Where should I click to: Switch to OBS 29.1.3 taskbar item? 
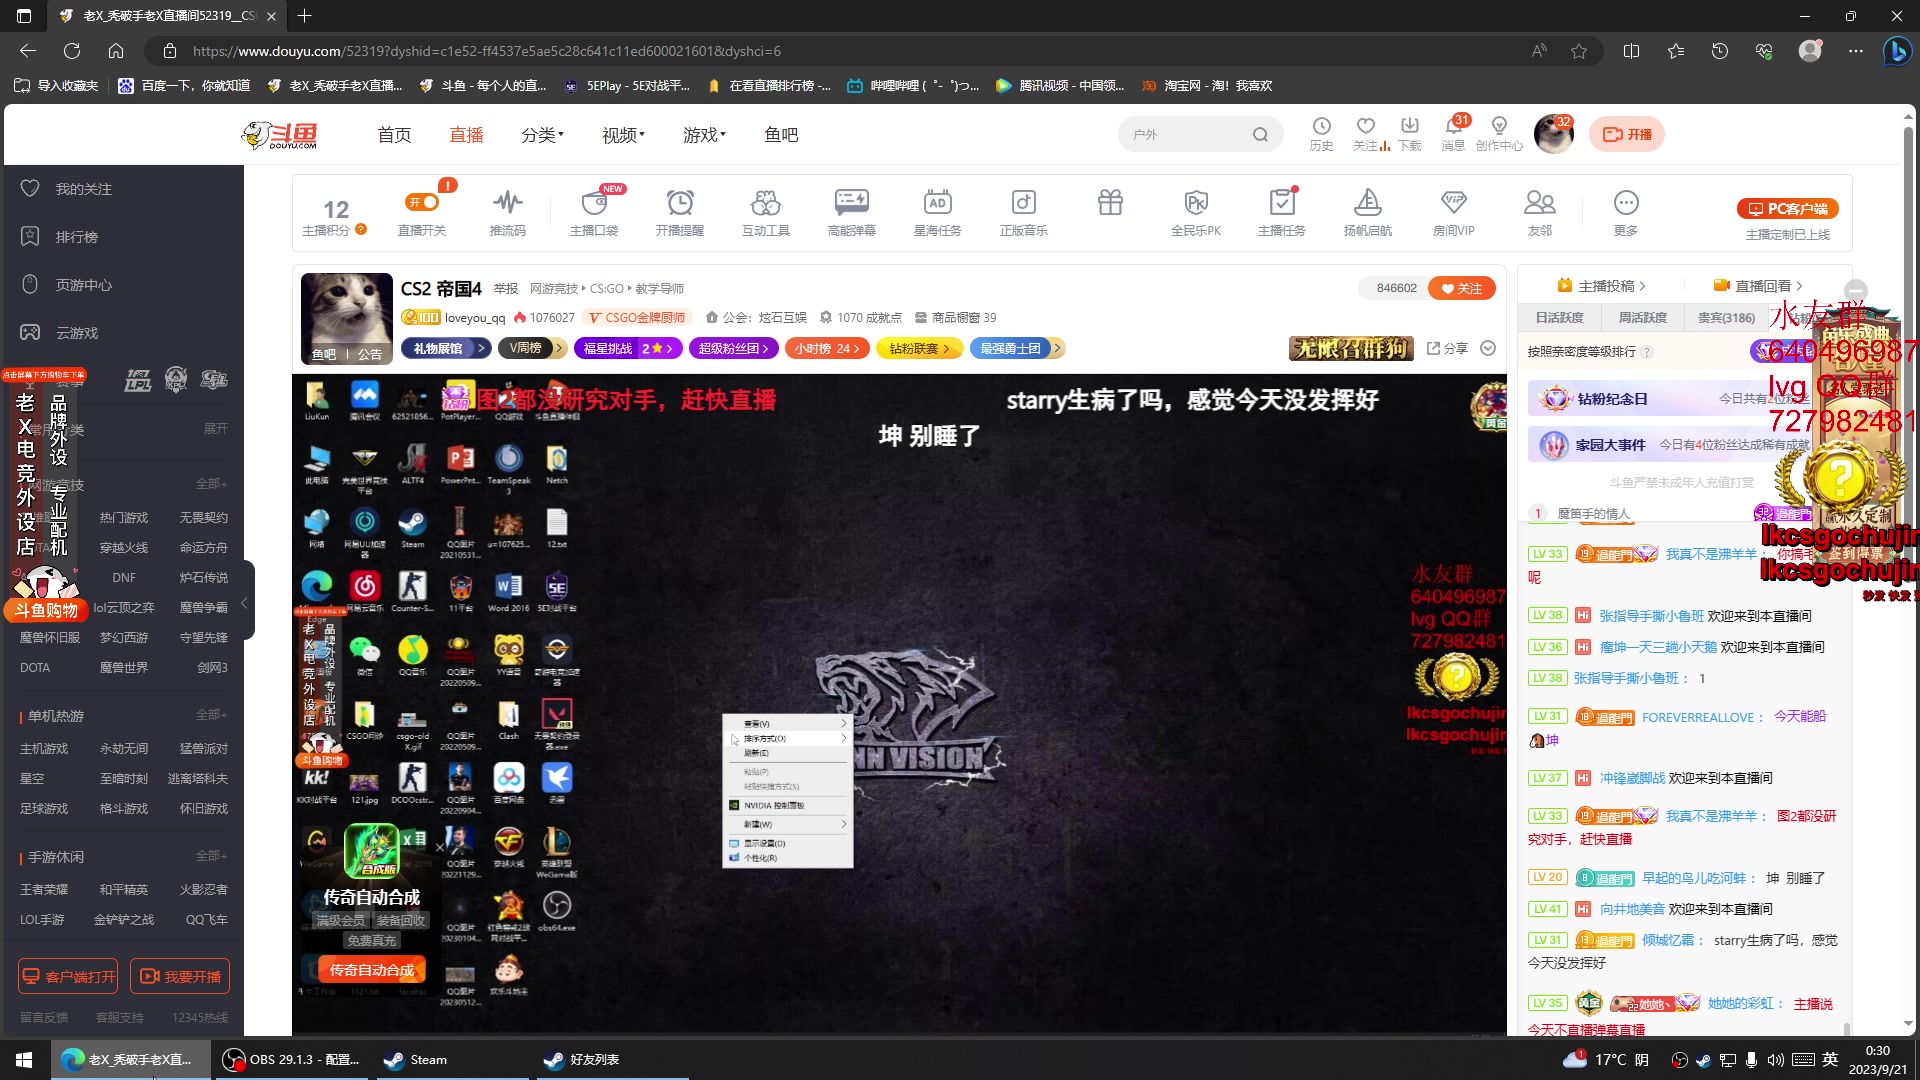click(x=292, y=1059)
